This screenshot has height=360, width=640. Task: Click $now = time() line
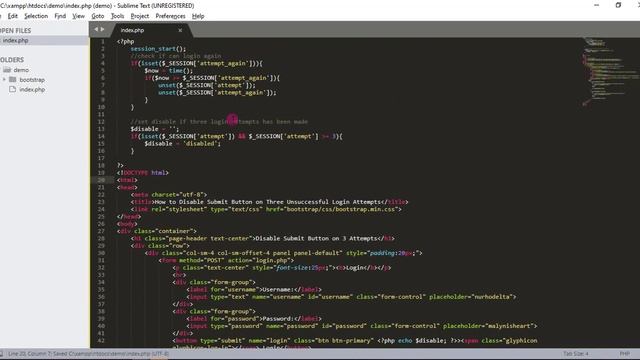tap(169, 71)
